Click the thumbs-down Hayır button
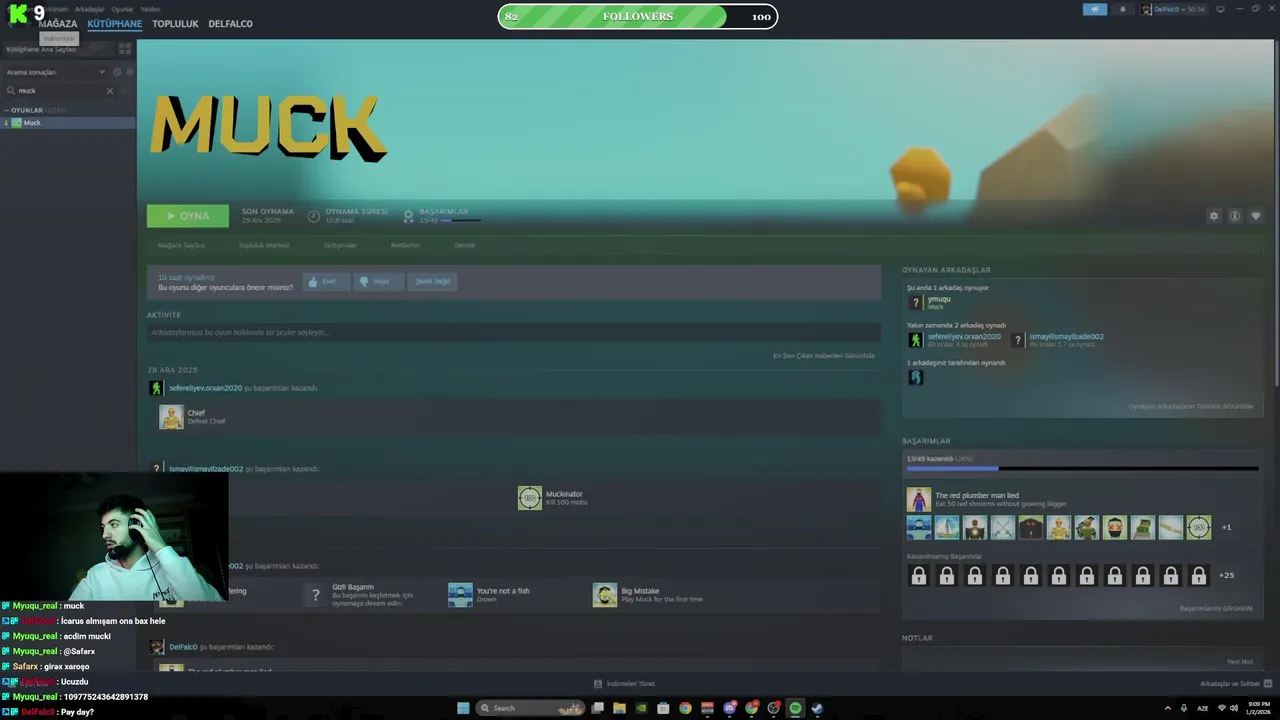 coord(378,282)
